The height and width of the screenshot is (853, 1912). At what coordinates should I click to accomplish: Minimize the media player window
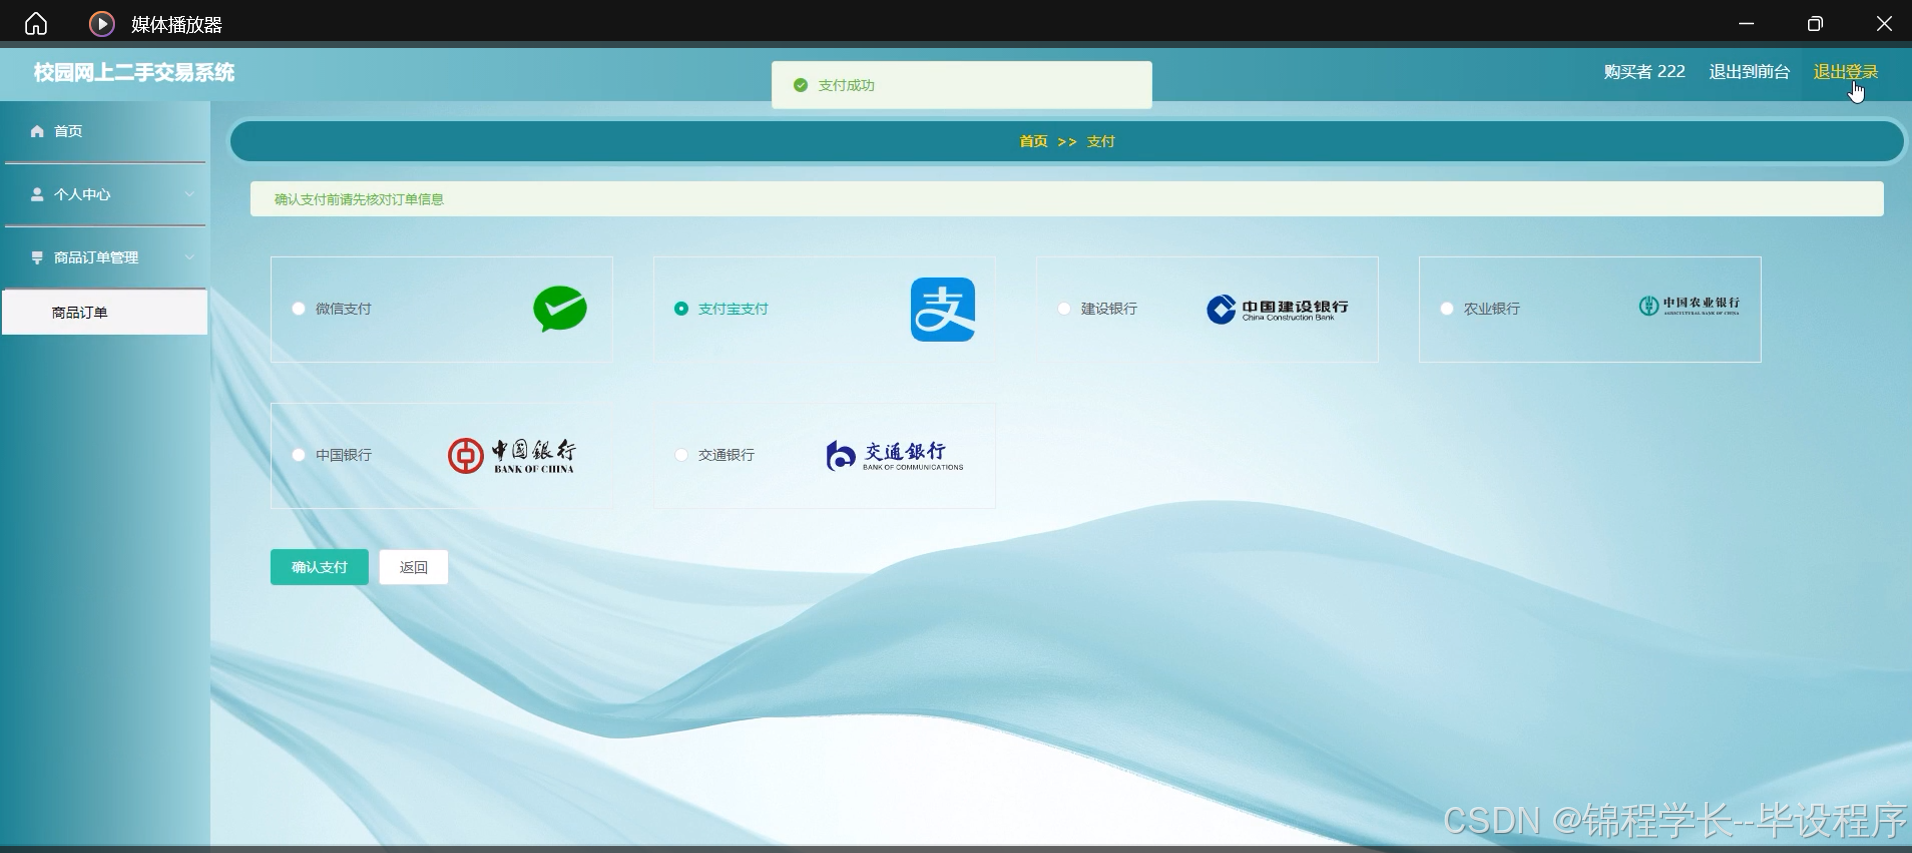(1746, 23)
